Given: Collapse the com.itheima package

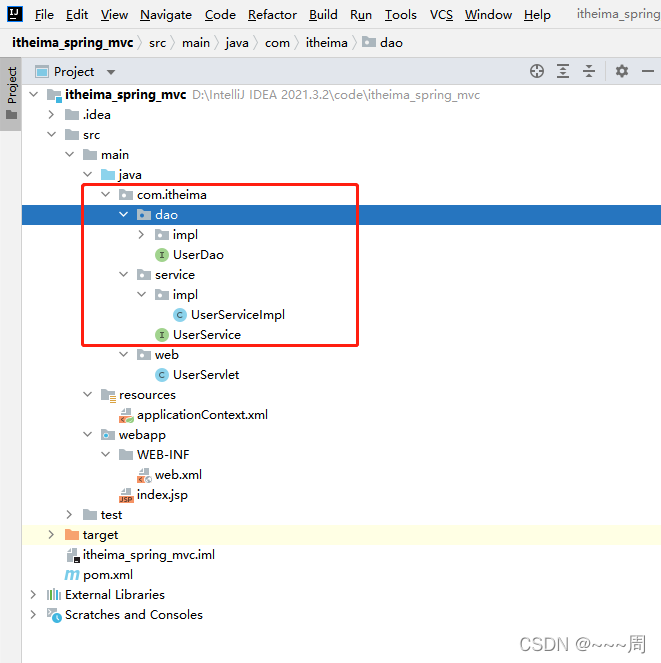Looking at the screenshot, I should (x=105, y=195).
